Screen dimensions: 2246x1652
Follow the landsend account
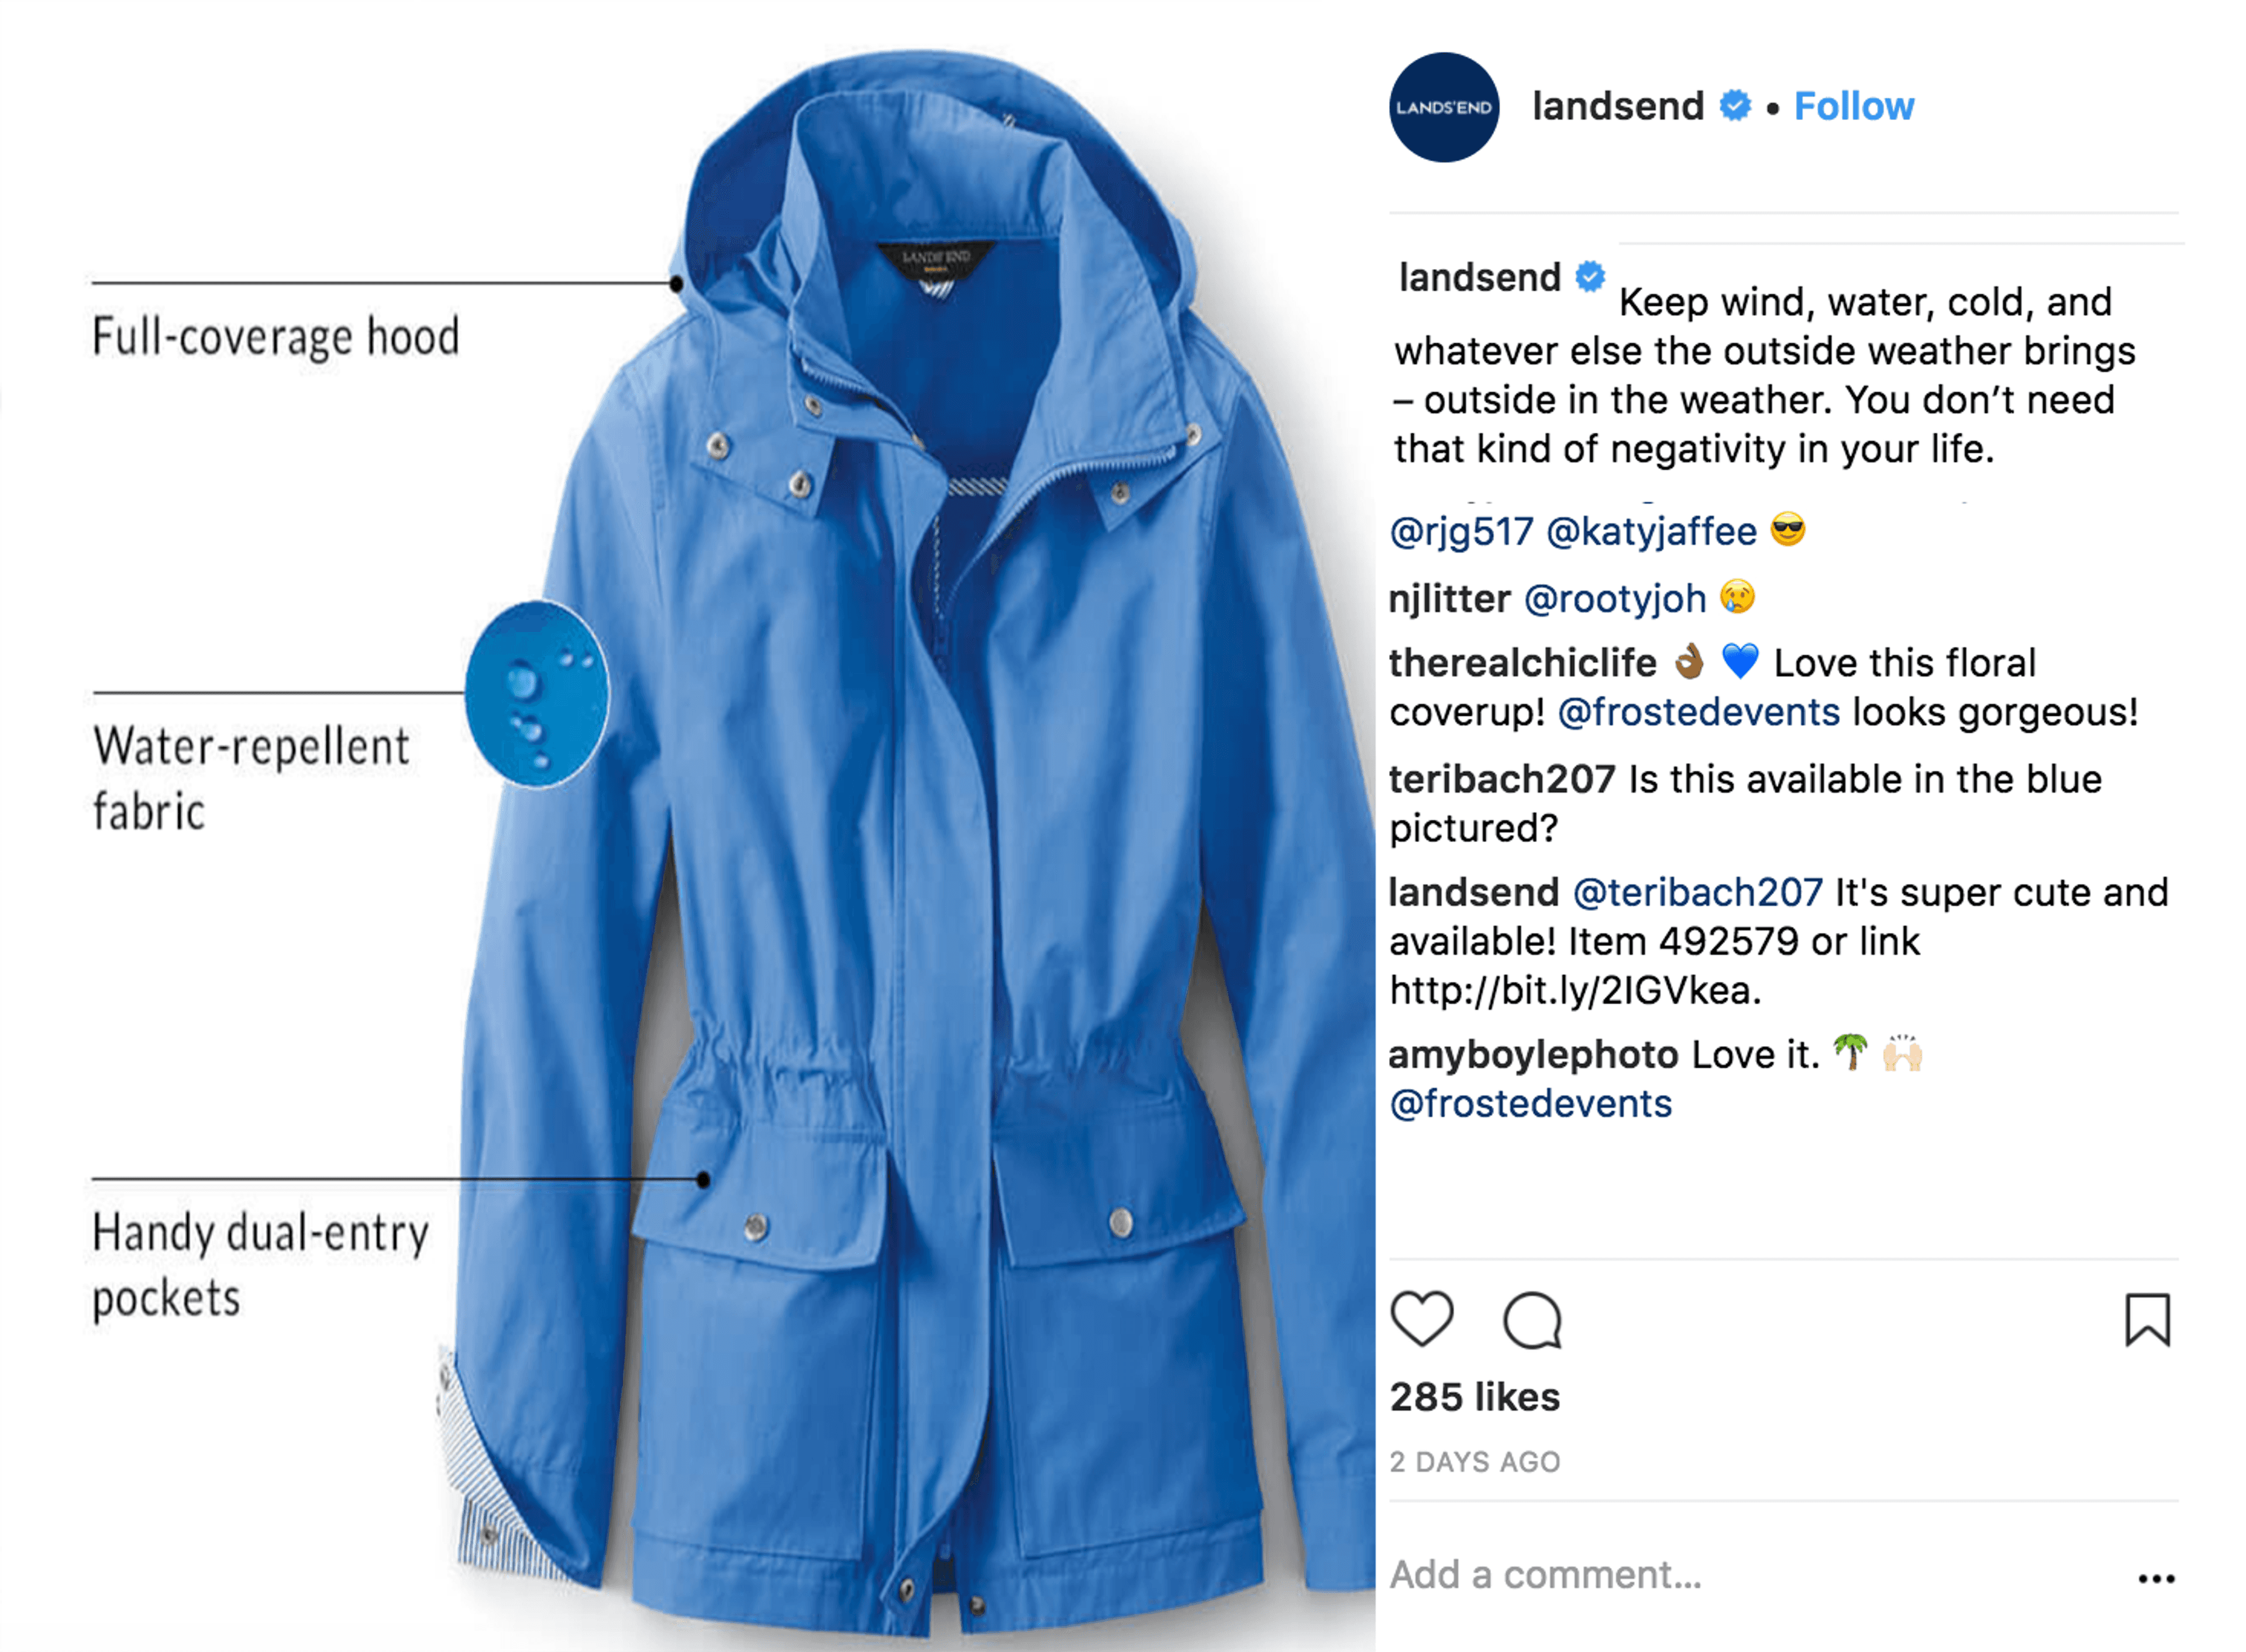pyautogui.click(x=1853, y=106)
